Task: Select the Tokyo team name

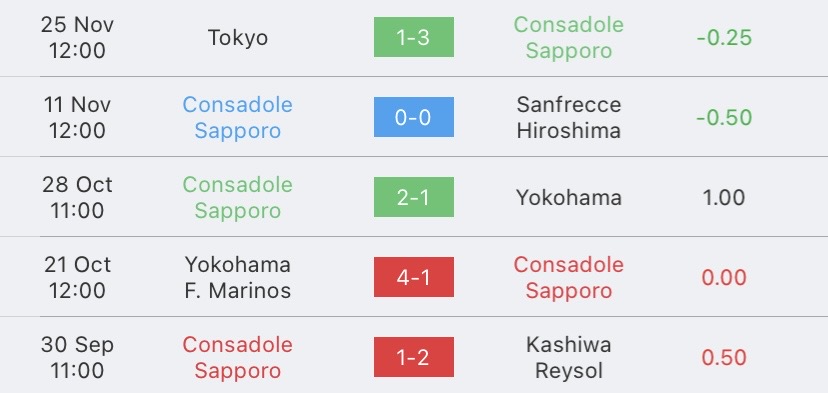Action: point(238,38)
